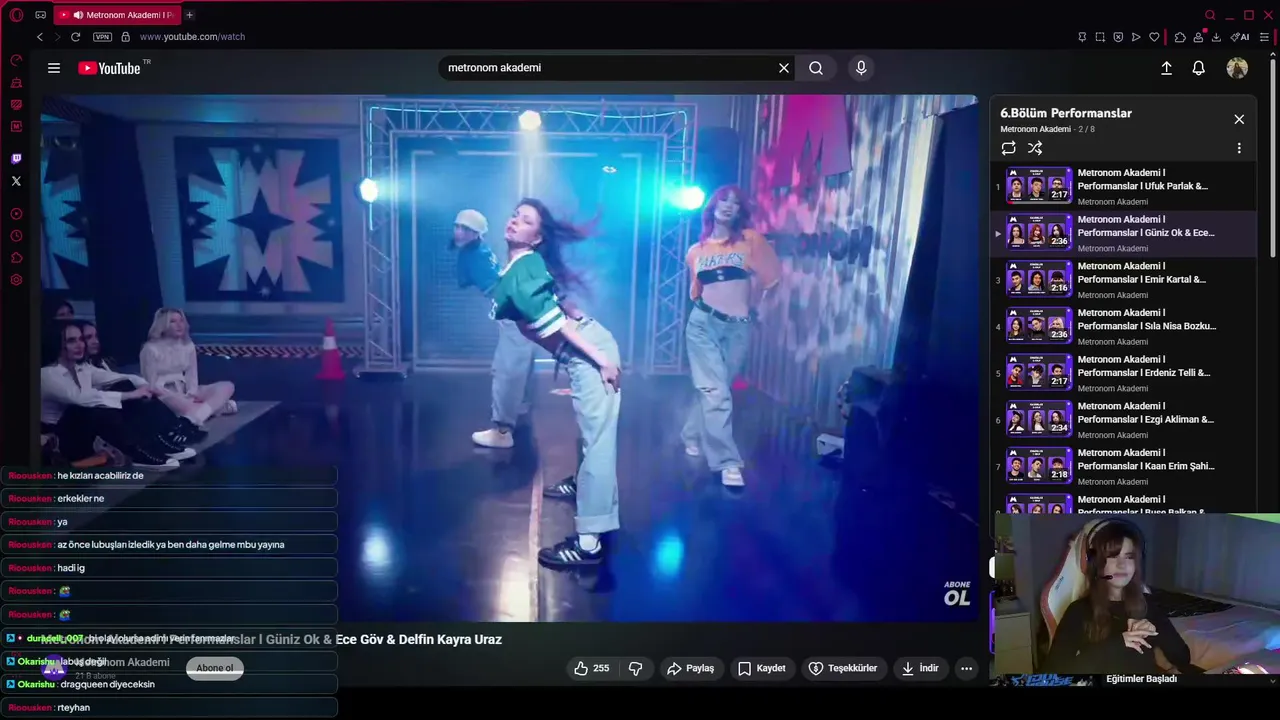Open YouTube create upload icon
1280x720 pixels.
click(1166, 68)
